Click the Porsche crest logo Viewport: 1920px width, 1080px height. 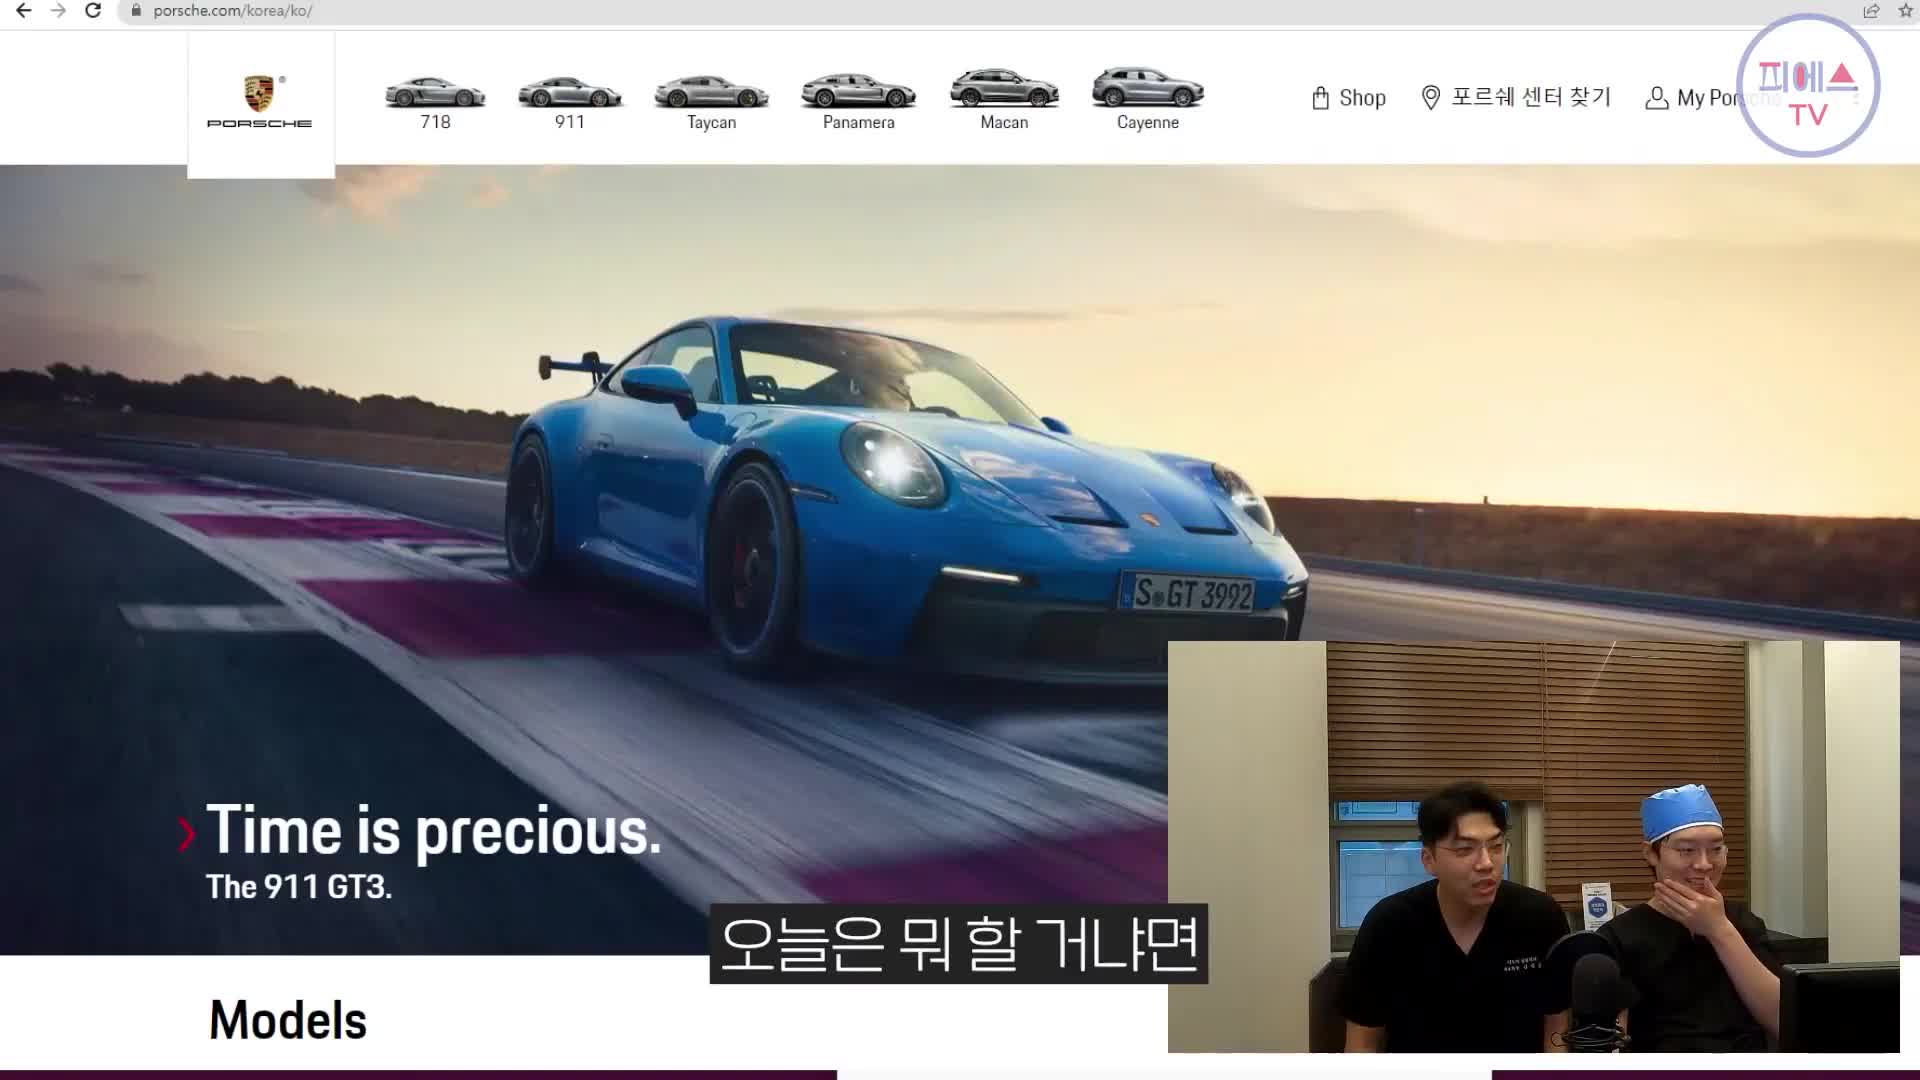[260, 102]
